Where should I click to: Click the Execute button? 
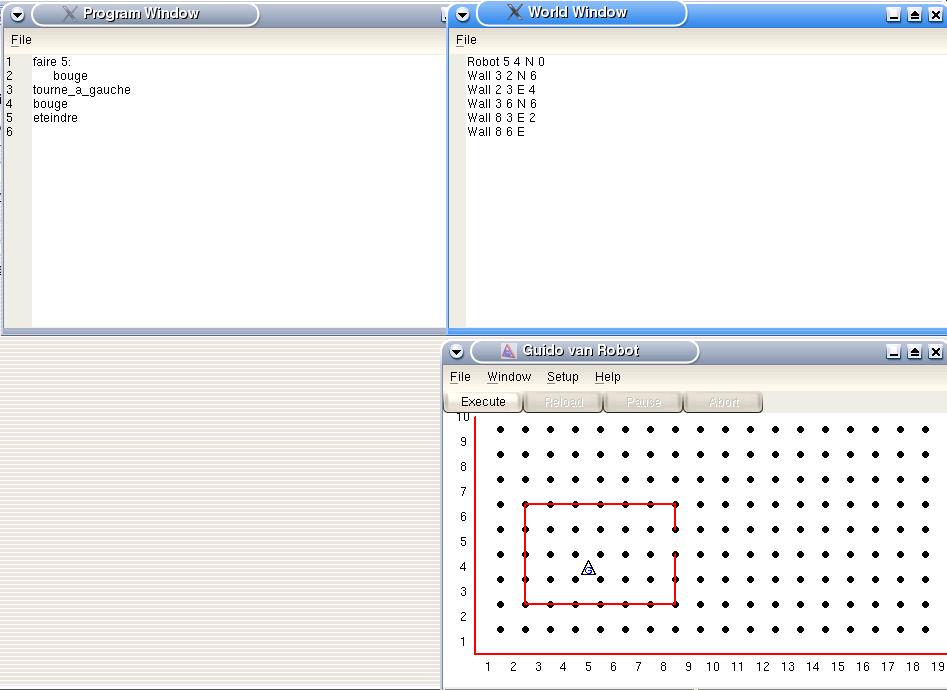coord(483,402)
